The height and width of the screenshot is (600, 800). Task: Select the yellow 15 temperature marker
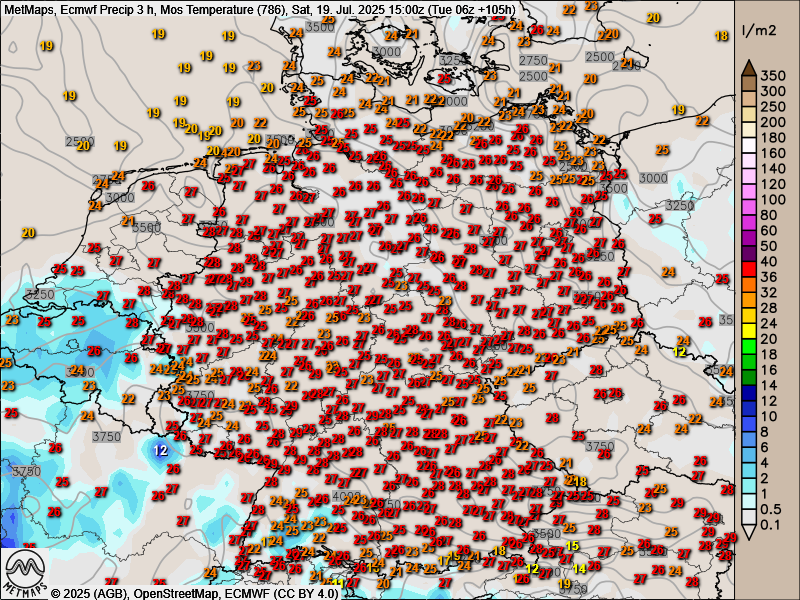[x=573, y=546]
